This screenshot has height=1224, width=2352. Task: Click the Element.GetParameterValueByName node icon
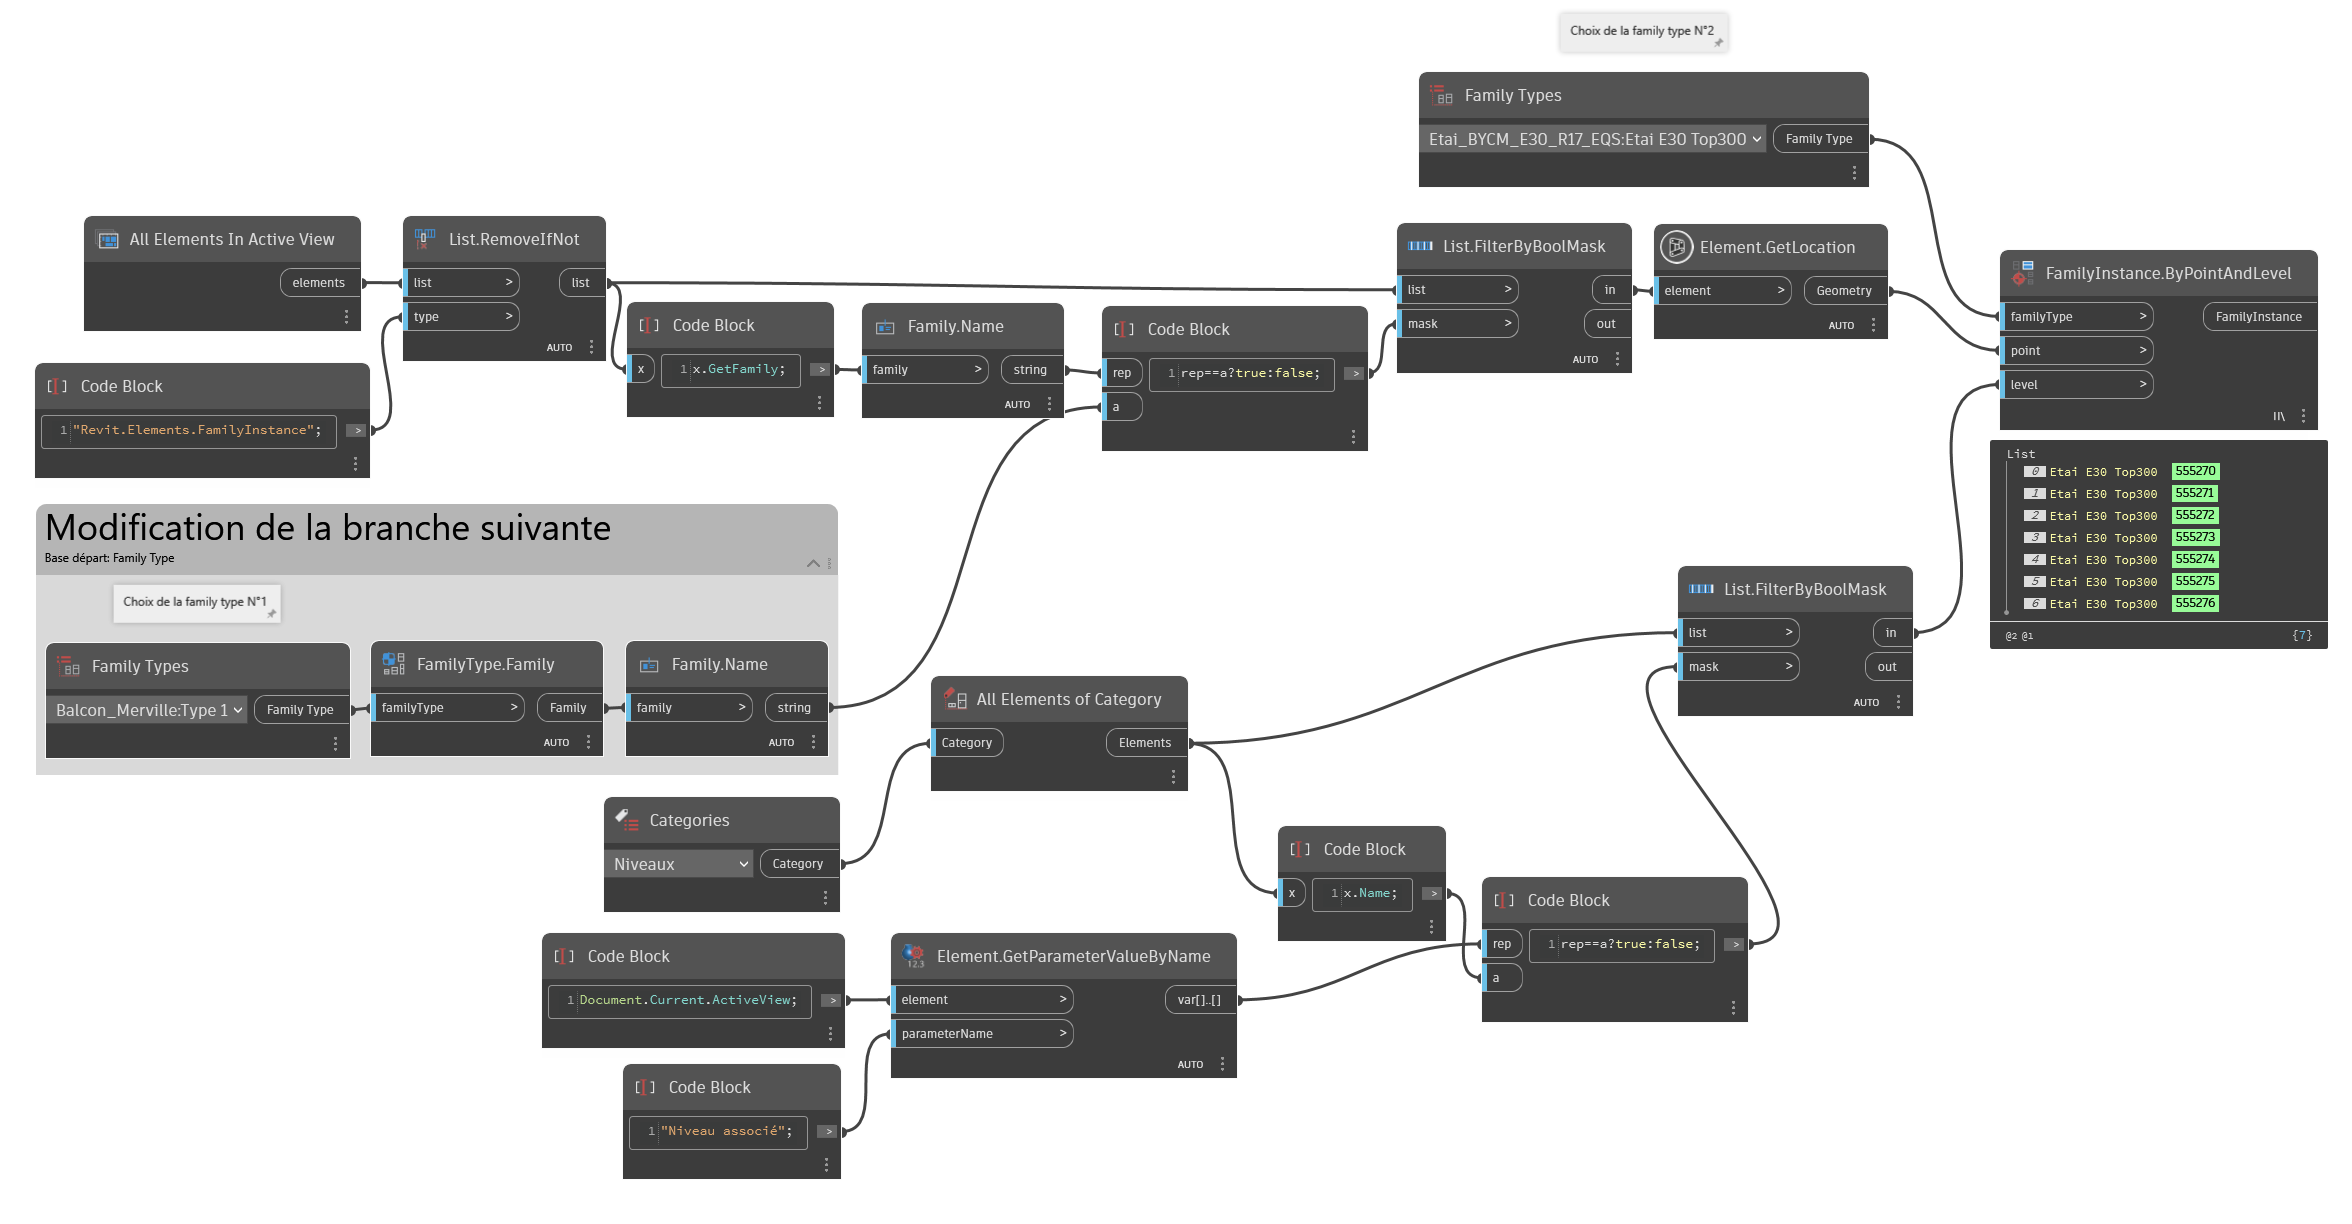point(913,956)
